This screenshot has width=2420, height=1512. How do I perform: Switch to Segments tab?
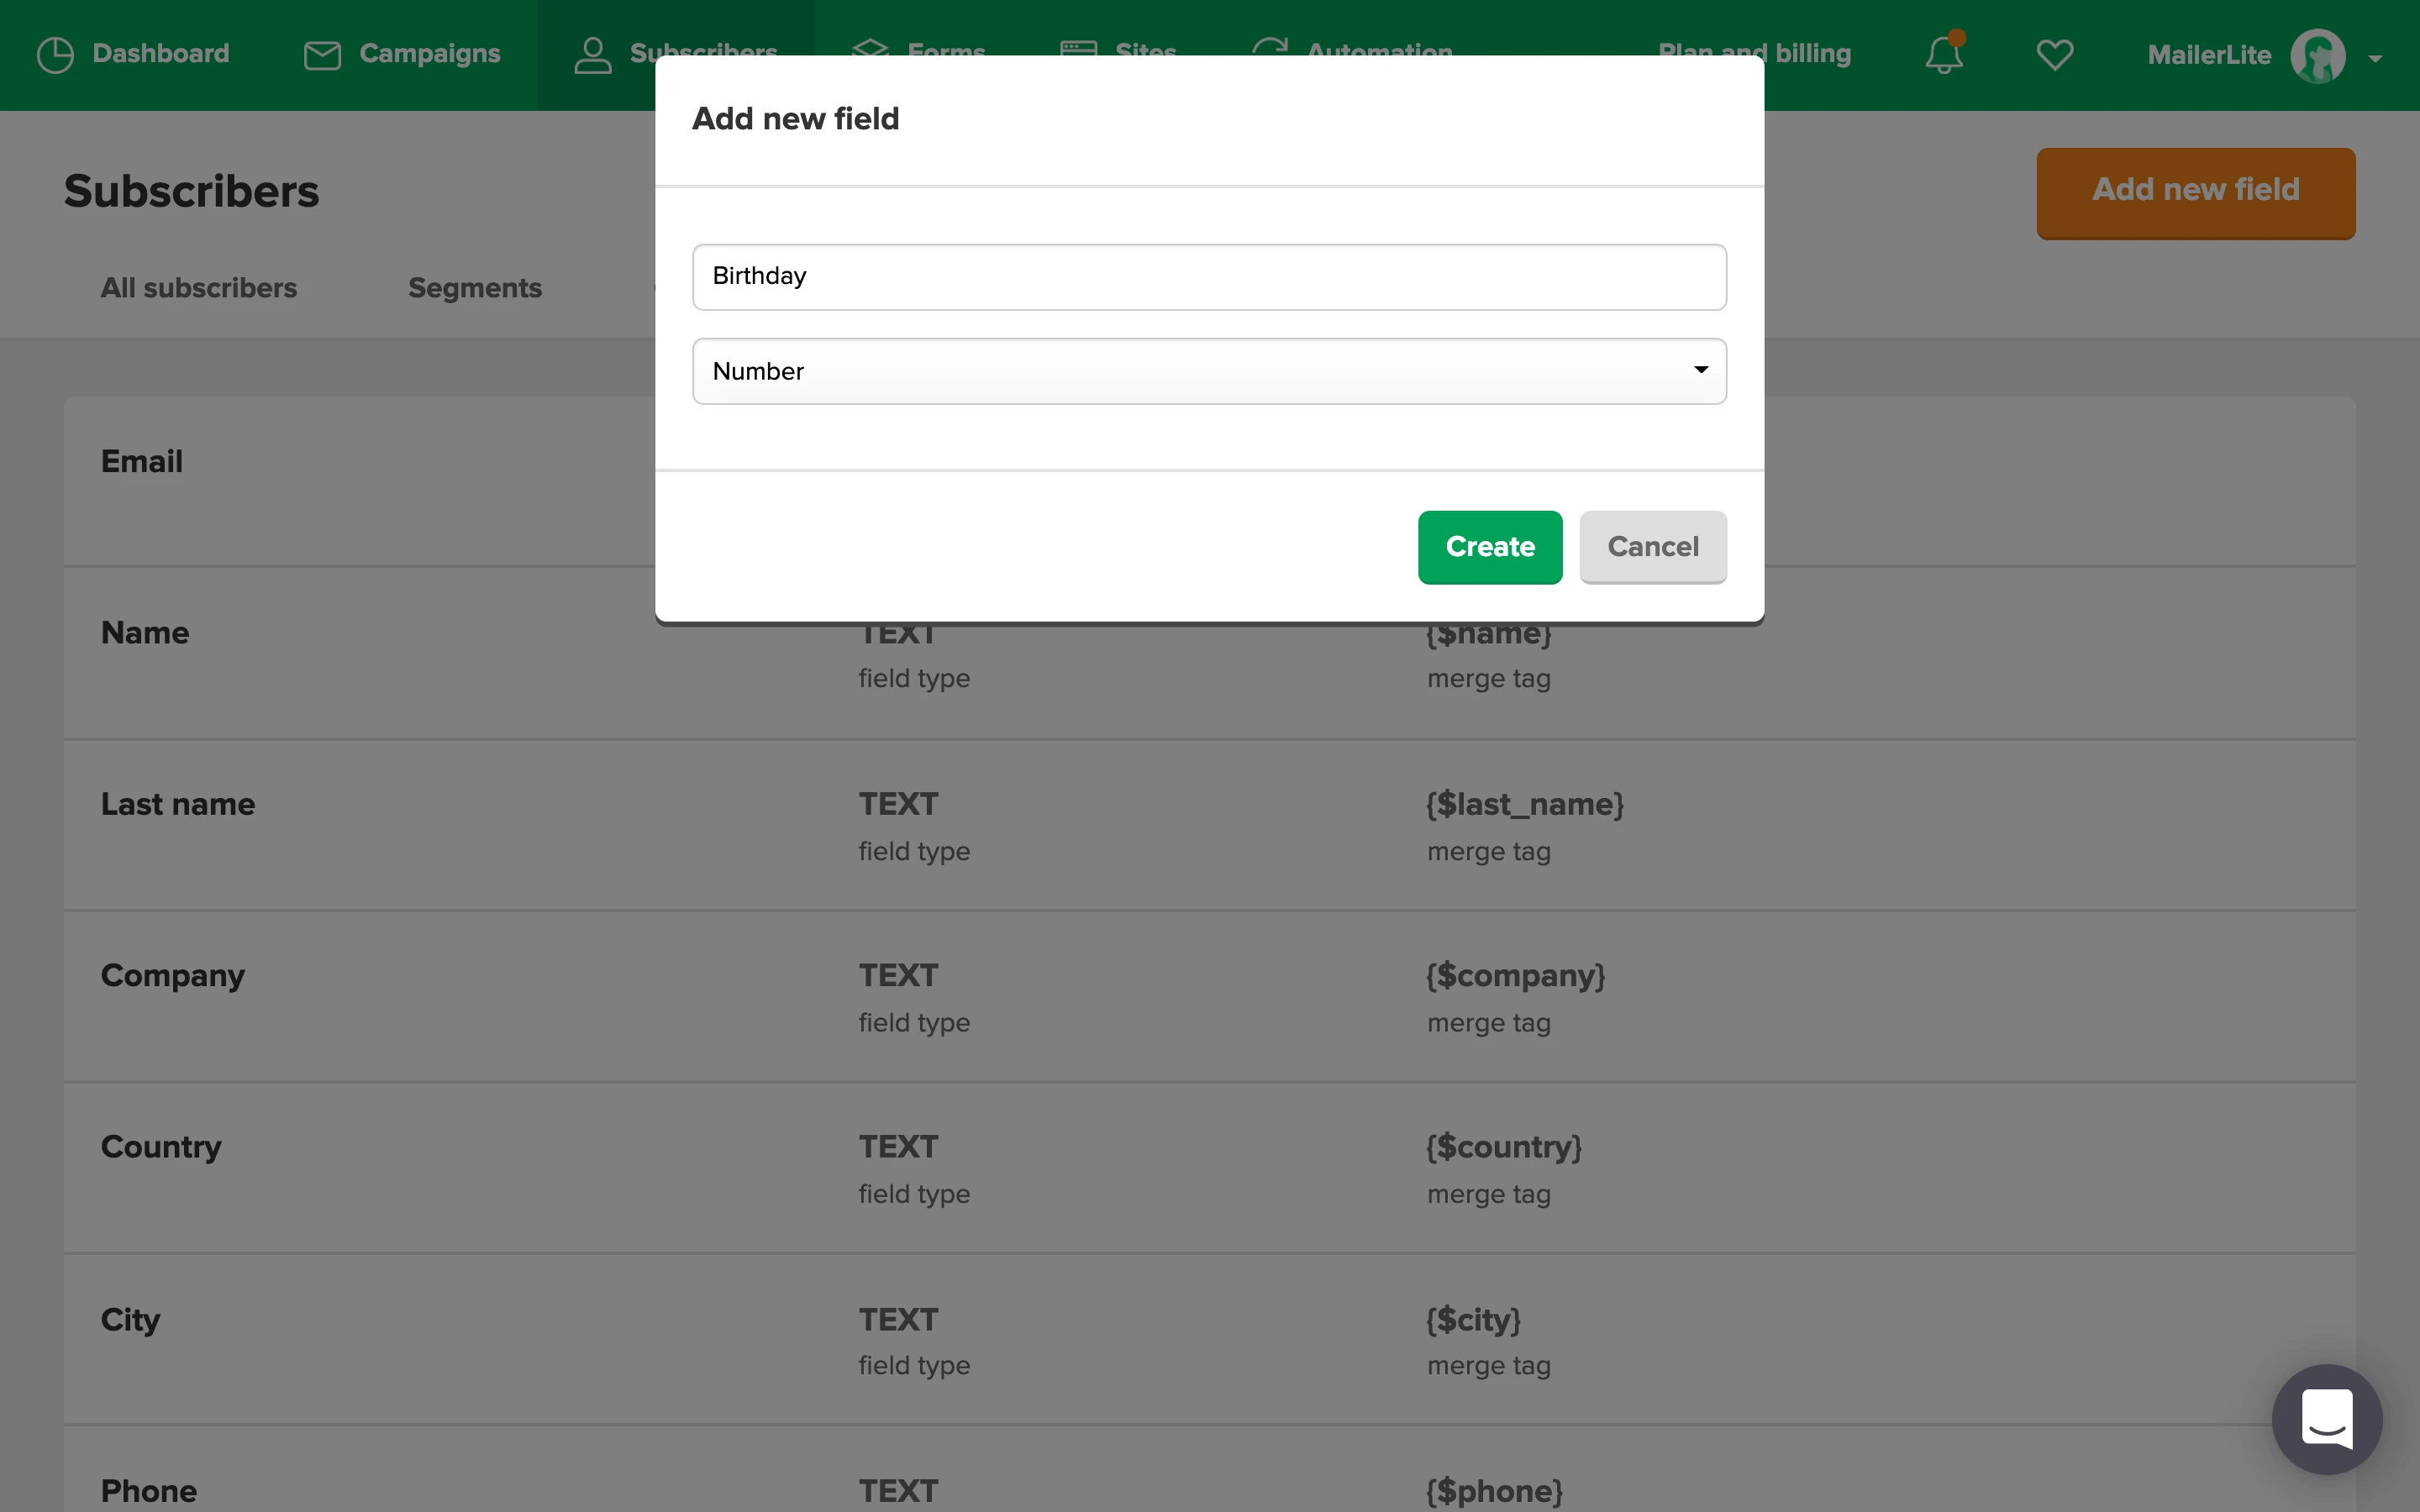pos(475,288)
